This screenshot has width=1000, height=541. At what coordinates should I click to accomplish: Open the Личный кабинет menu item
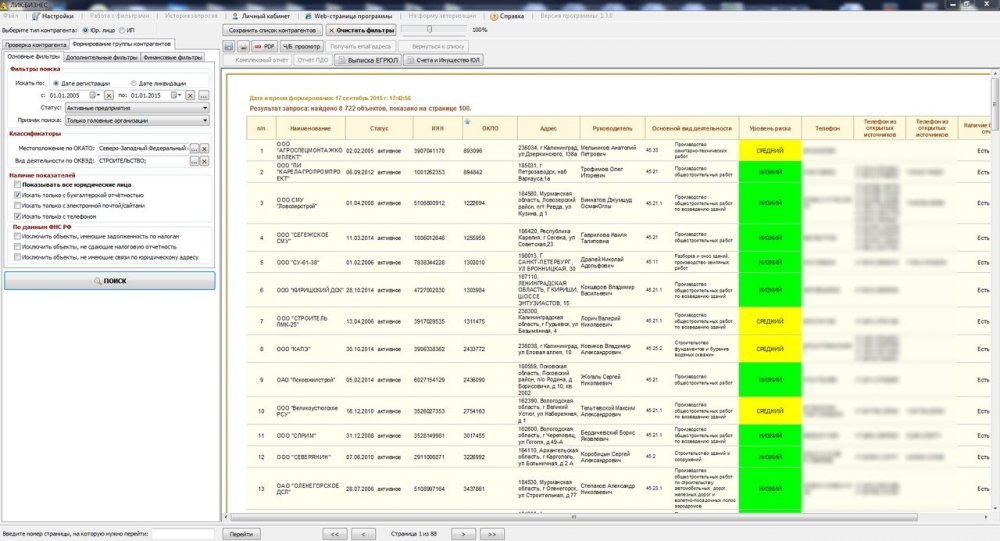(261, 16)
